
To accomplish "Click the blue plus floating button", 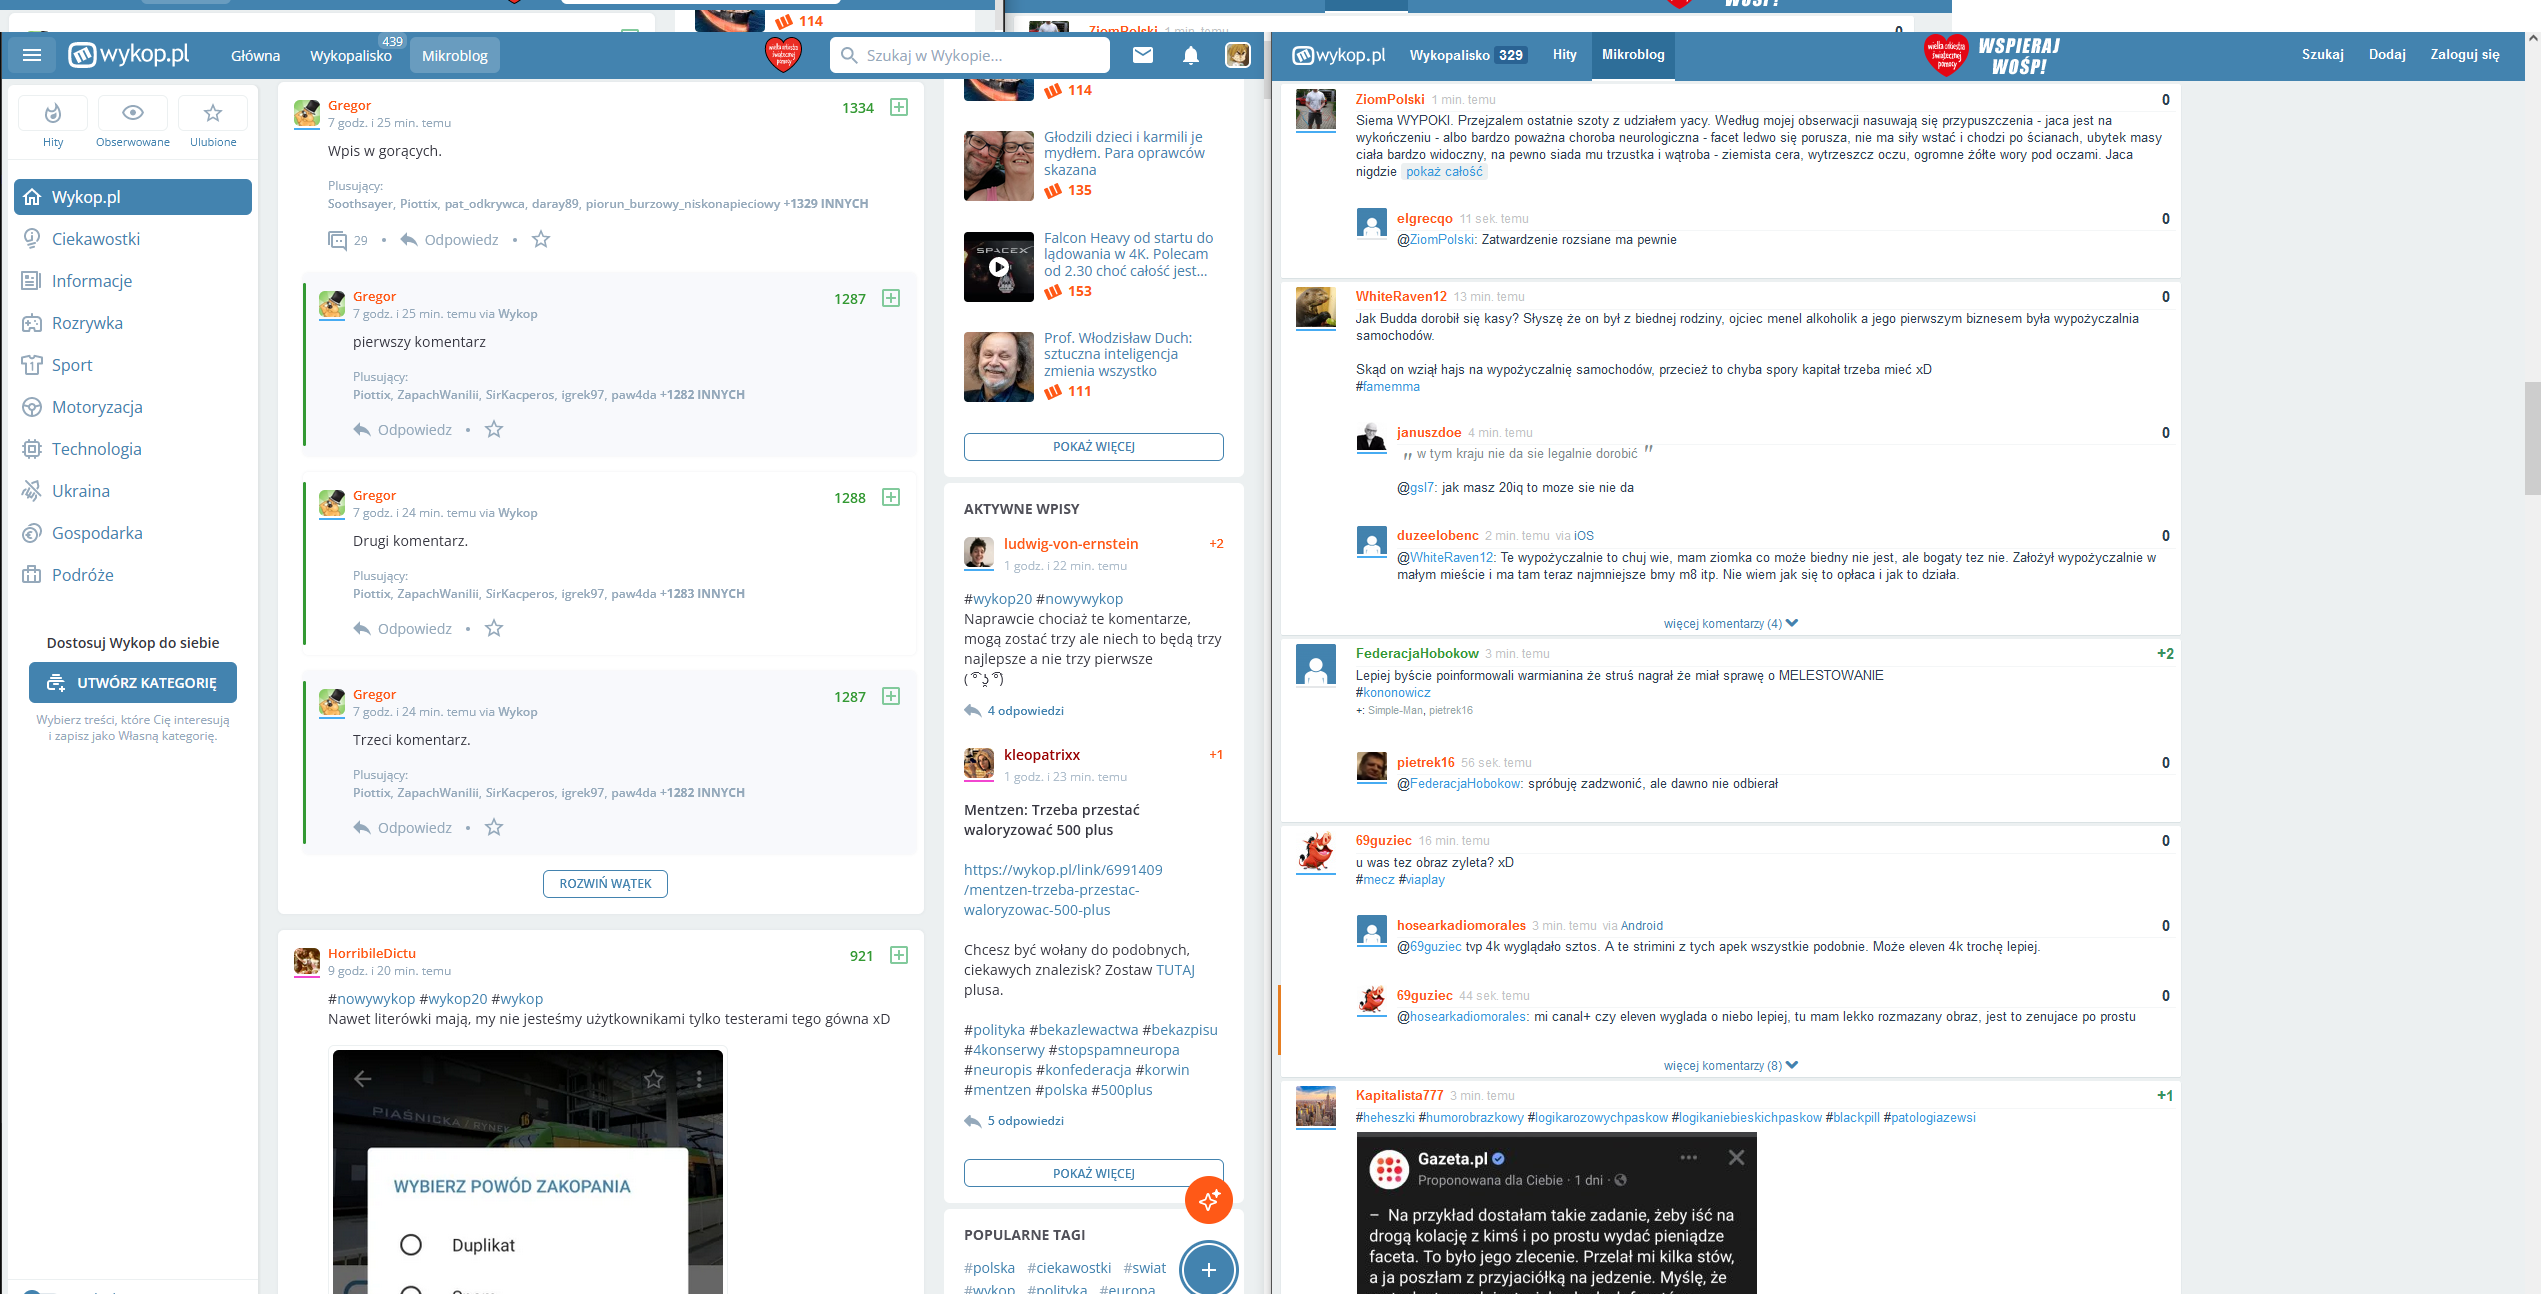I will tap(1208, 1269).
